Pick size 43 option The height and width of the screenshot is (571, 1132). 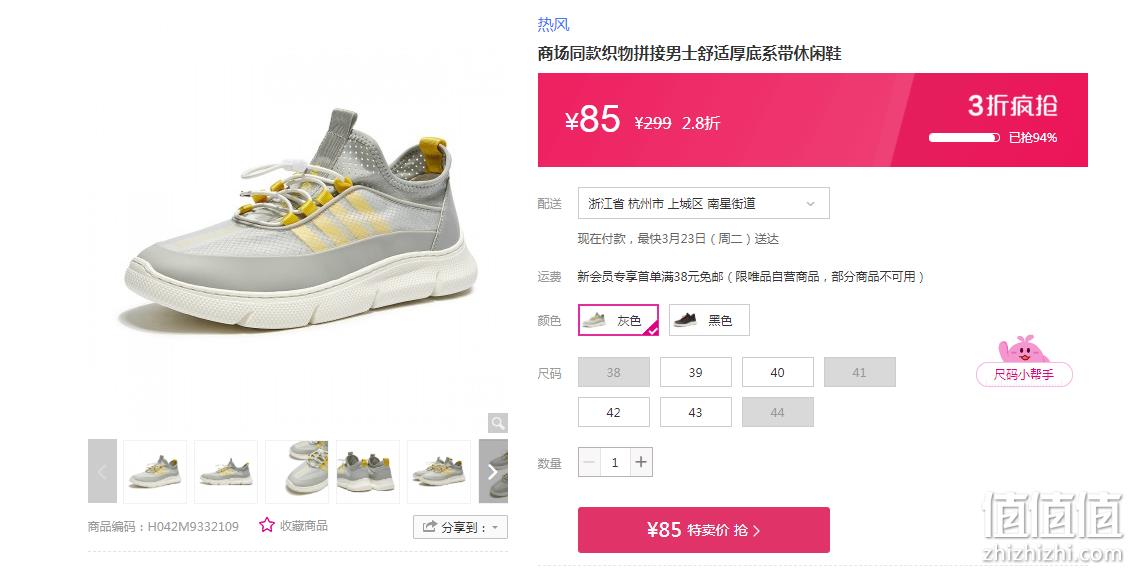tap(695, 412)
